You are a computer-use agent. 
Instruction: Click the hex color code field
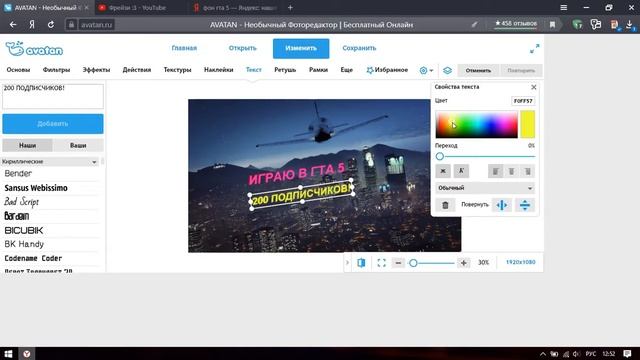click(523, 101)
